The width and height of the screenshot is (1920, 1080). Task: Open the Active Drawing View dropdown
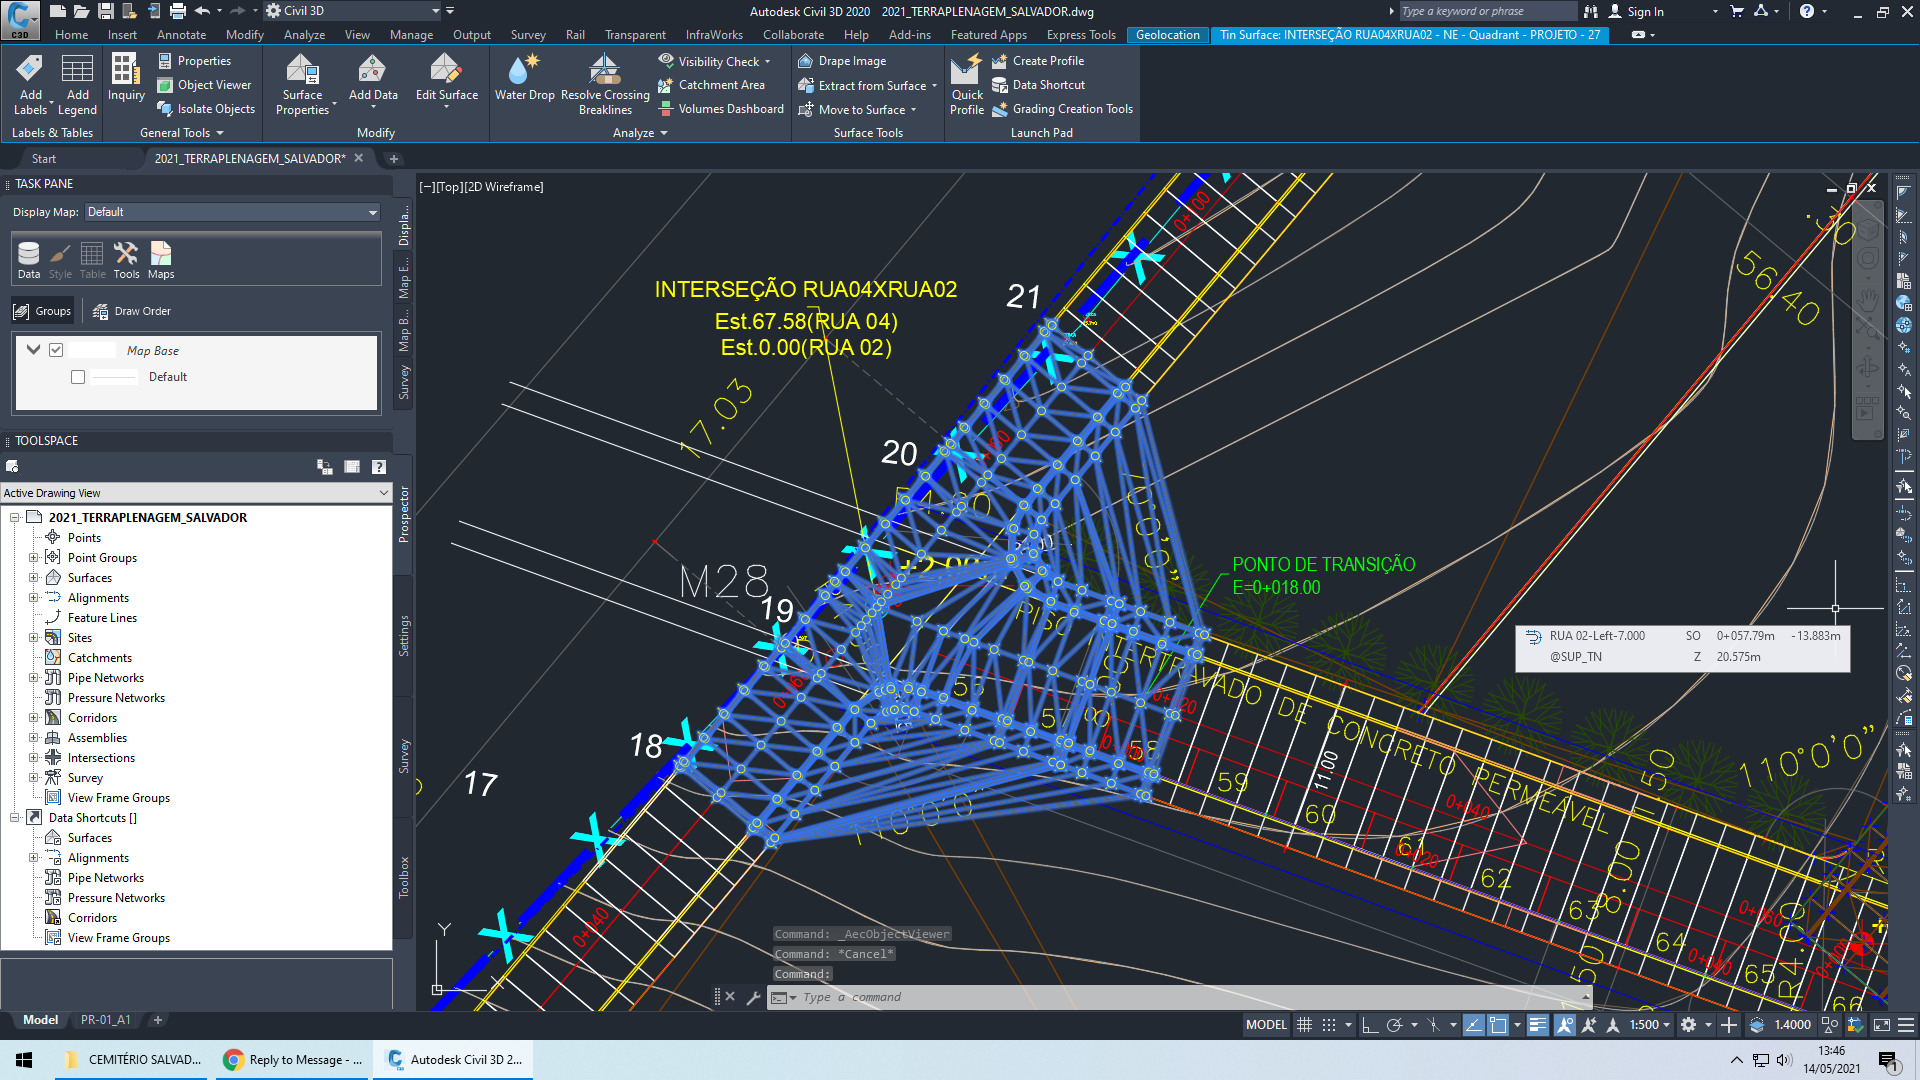tap(196, 493)
